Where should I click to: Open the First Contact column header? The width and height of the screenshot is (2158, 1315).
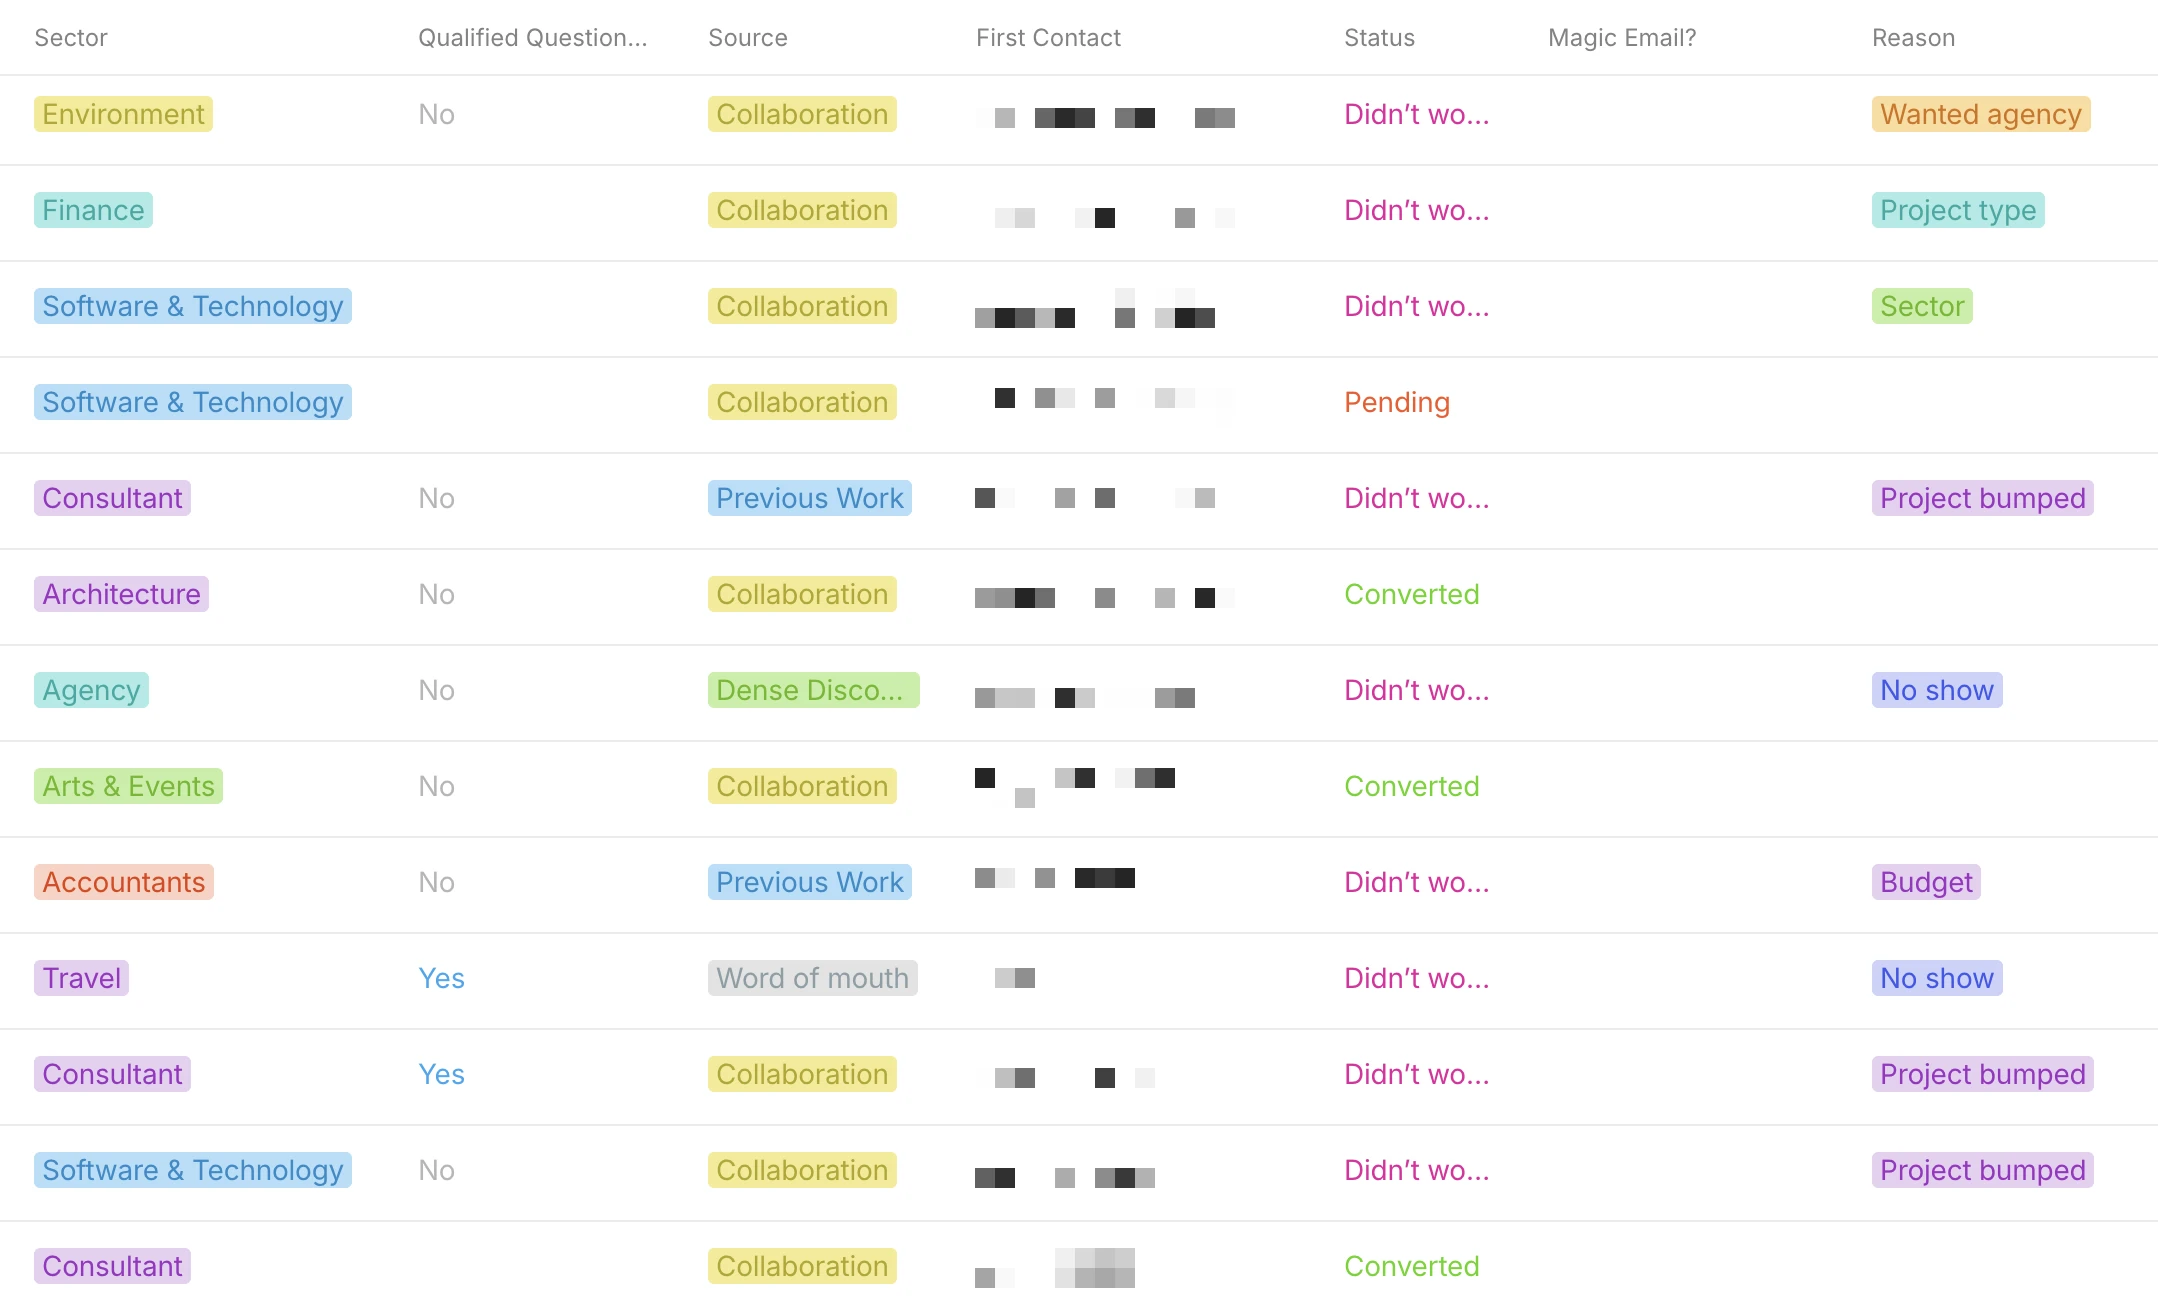pos(1048,37)
